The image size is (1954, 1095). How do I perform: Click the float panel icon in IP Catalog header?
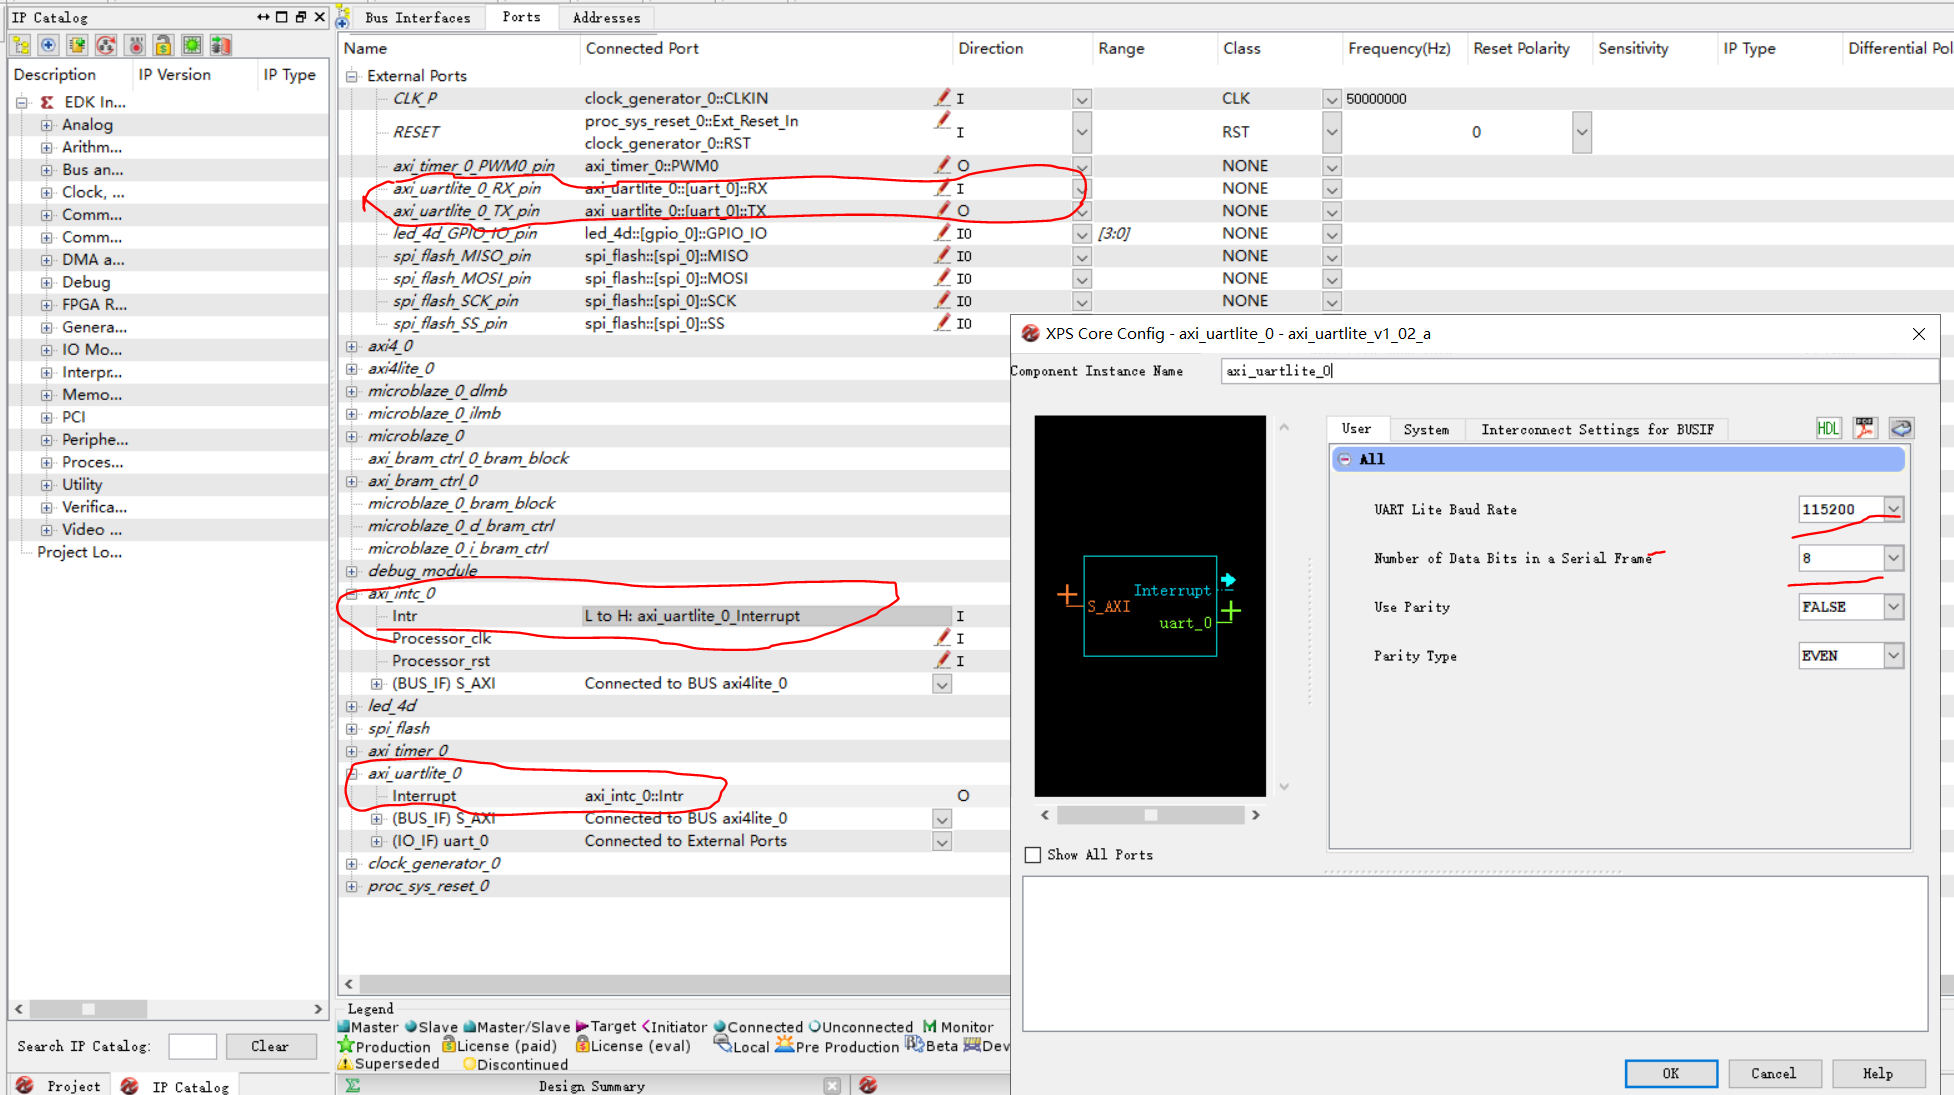(301, 17)
